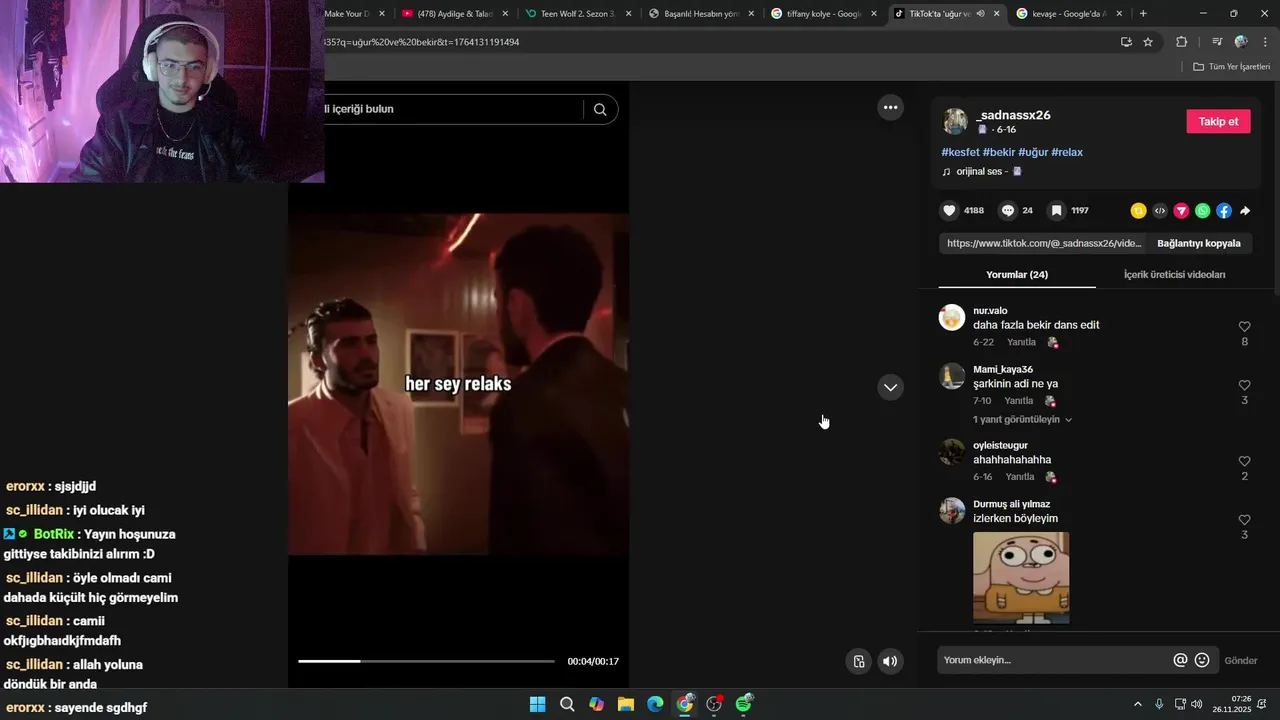Open Spotify from the taskbar
The height and width of the screenshot is (720, 1280).
pyautogui.click(x=743, y=704)
